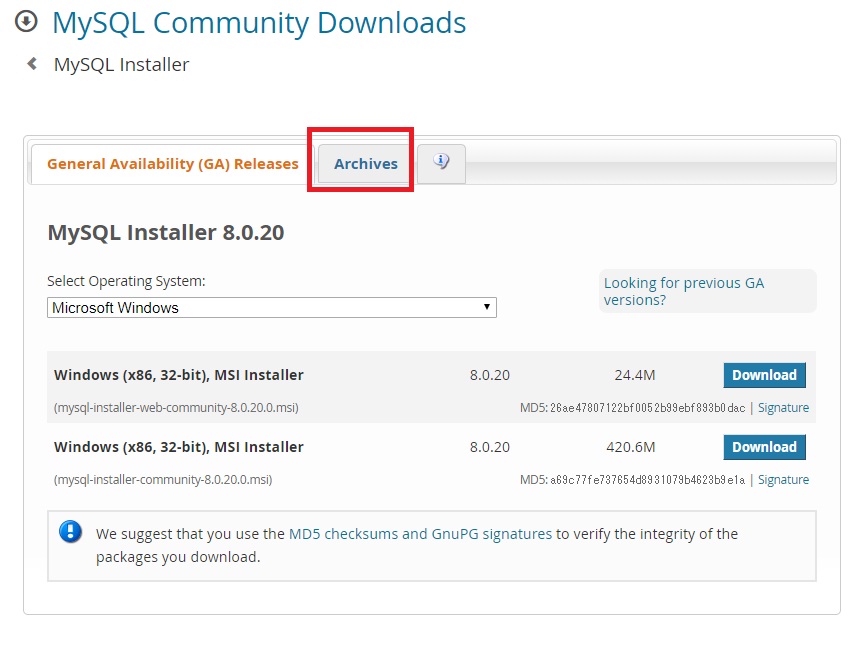This screenshot has height=653, width=865.
Task: Click the MySQL Installer breadcrumb text
Action: click(121, 65)
